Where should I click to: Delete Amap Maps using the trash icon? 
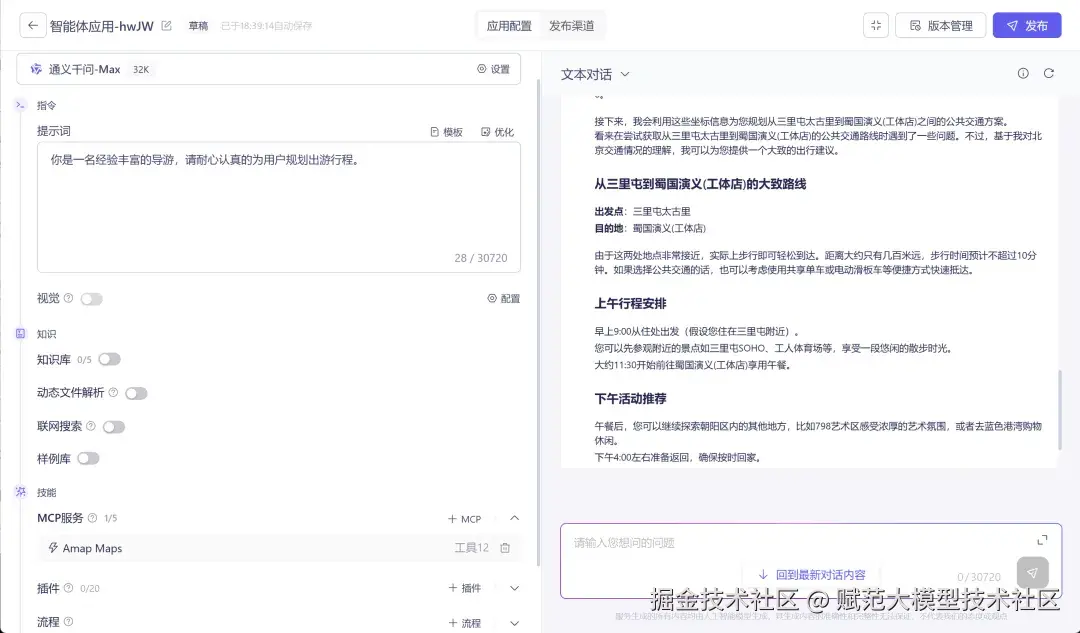click(x=505, y=548)
